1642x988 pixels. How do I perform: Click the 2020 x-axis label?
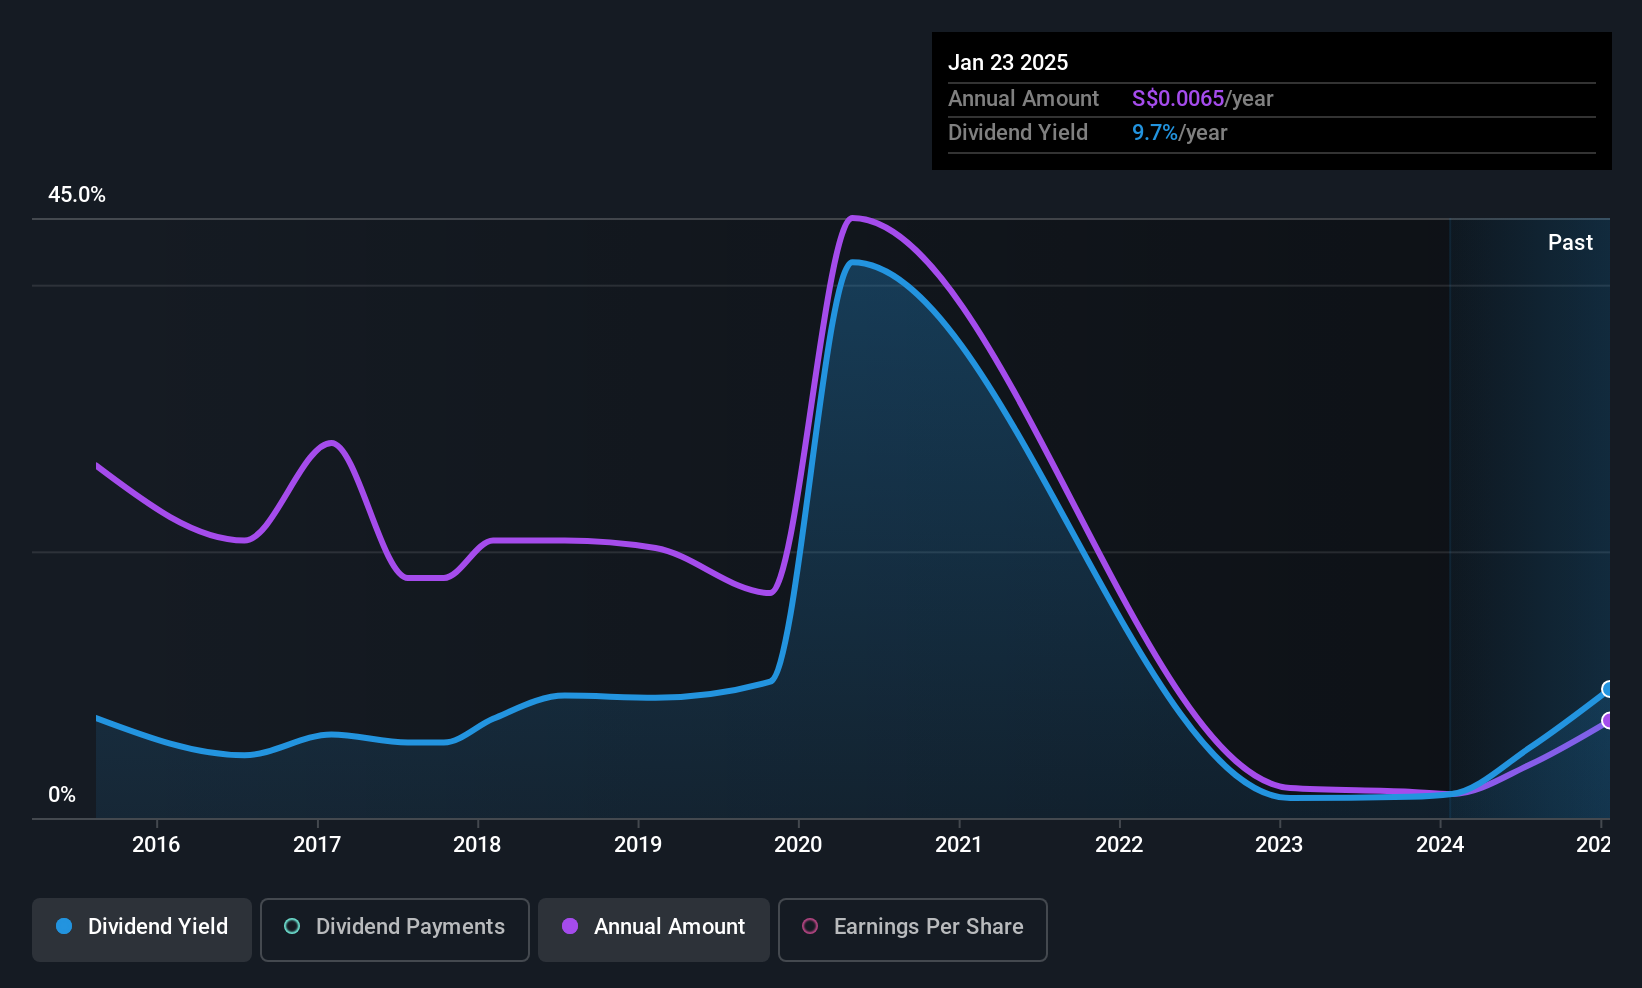coord(798,845)
